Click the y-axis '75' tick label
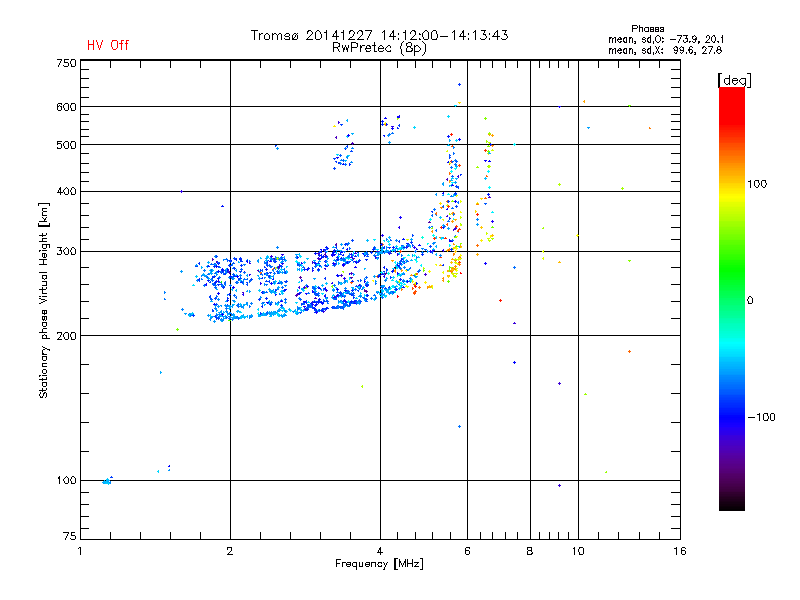Viewport: 800px width, 600px height. point(70,536)
